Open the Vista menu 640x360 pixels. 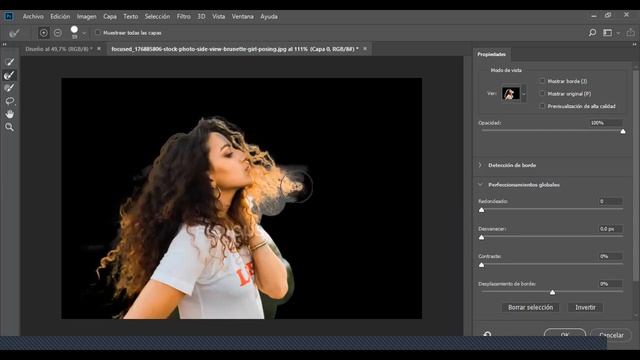pos(218,16)
